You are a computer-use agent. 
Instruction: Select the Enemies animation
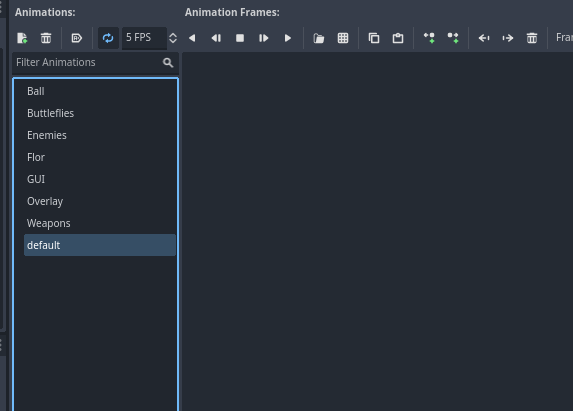click(x=100, y=135)
